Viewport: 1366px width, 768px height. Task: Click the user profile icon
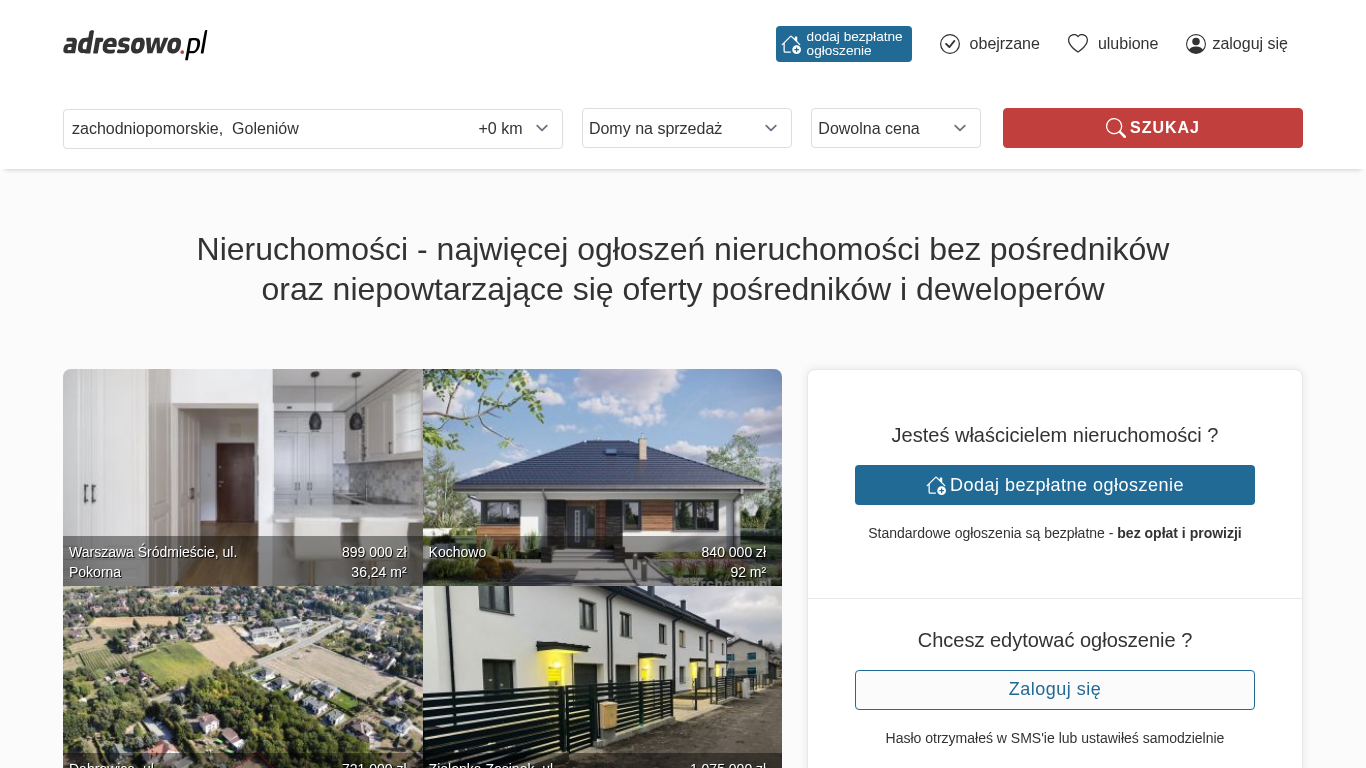1195,44
